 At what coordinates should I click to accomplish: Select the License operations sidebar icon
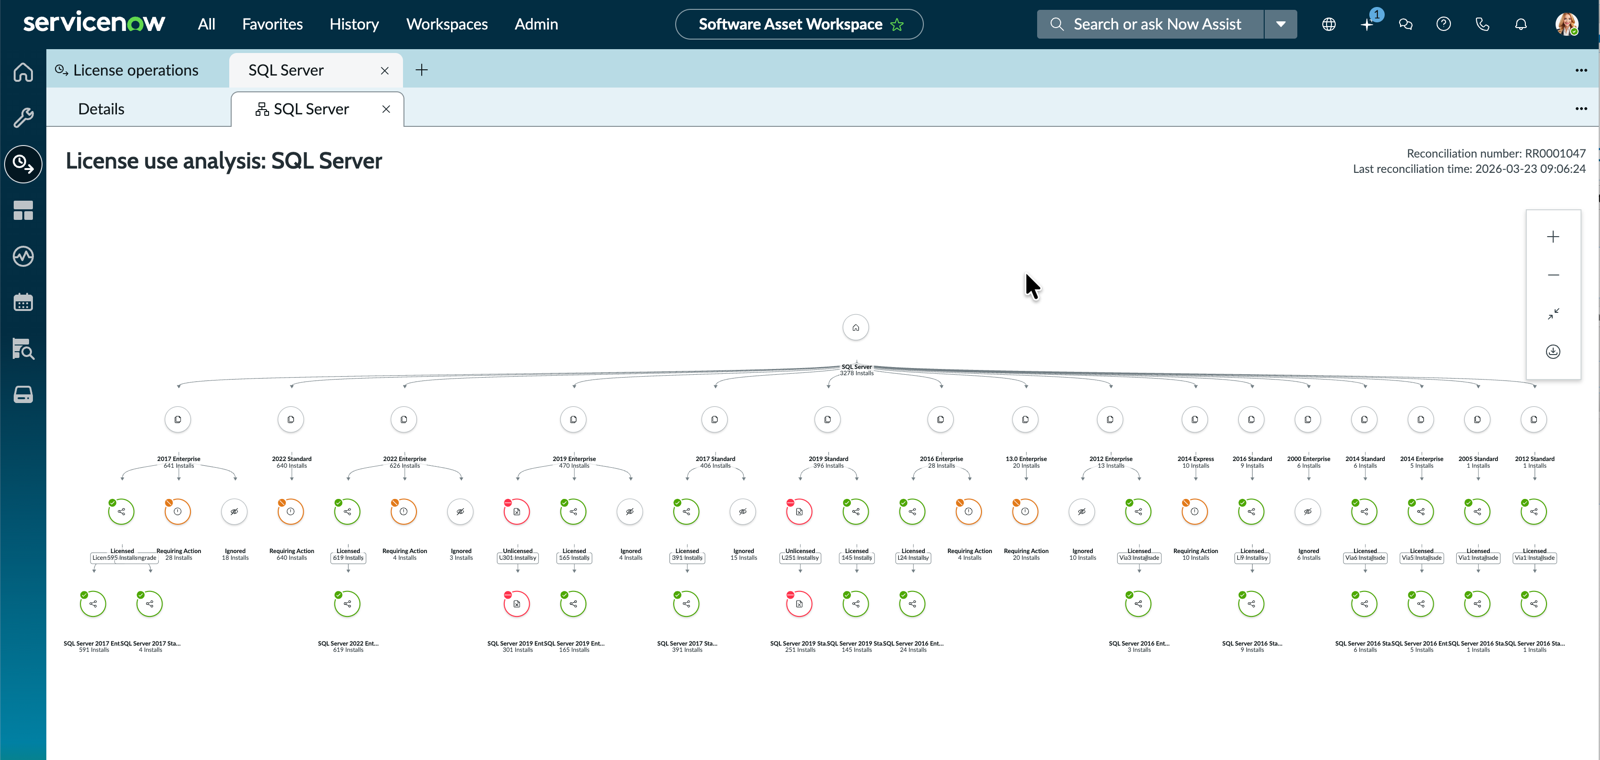coord(23,164)
